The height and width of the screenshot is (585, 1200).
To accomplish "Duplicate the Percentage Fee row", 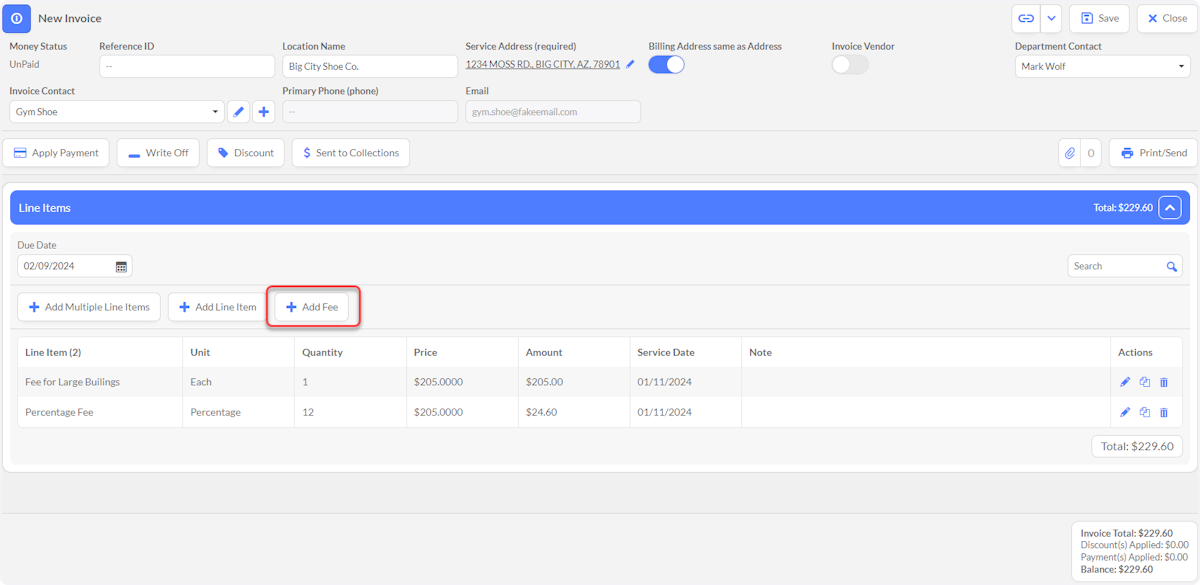I will click(1145, 412).
